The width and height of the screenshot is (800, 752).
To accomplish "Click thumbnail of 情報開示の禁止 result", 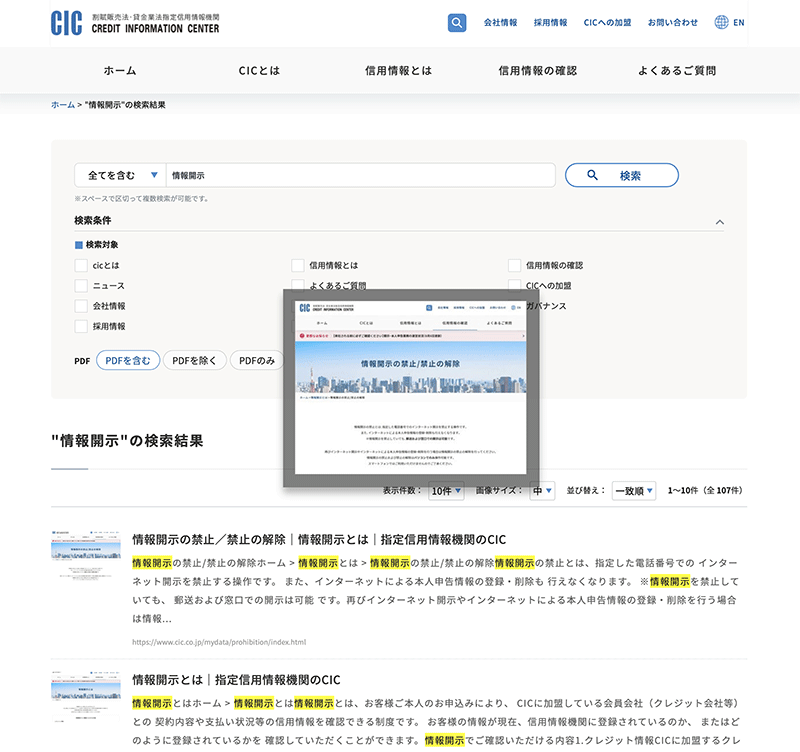I will (x=86, y=555).
